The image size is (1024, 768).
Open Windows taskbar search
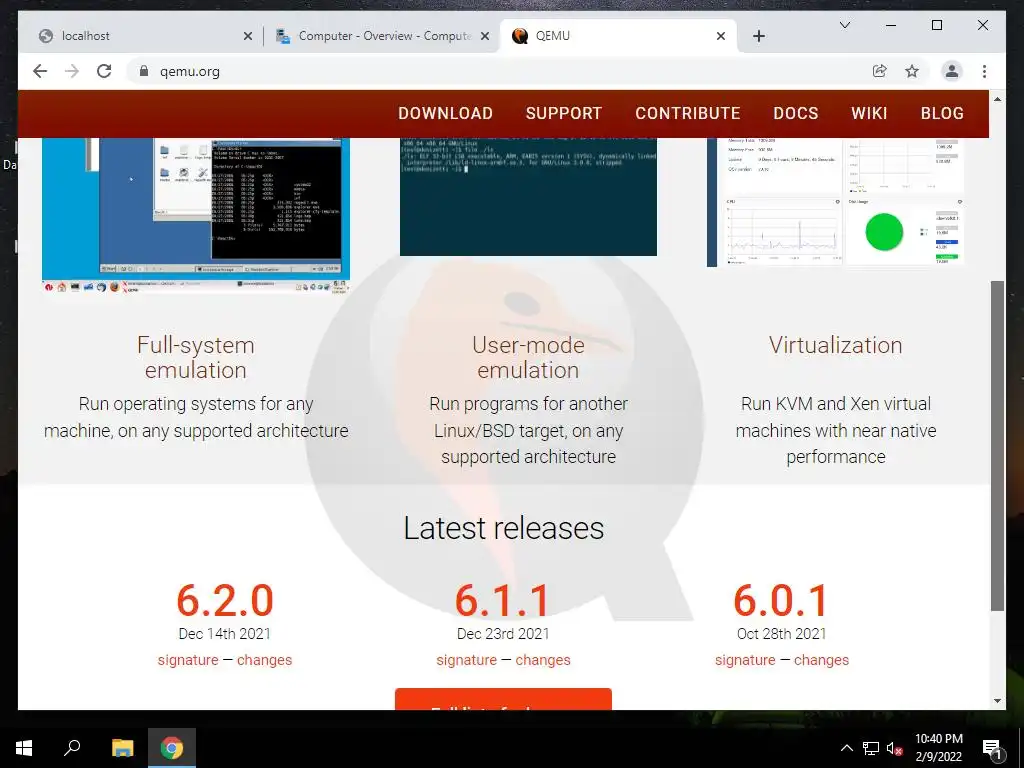click(72, 748)
